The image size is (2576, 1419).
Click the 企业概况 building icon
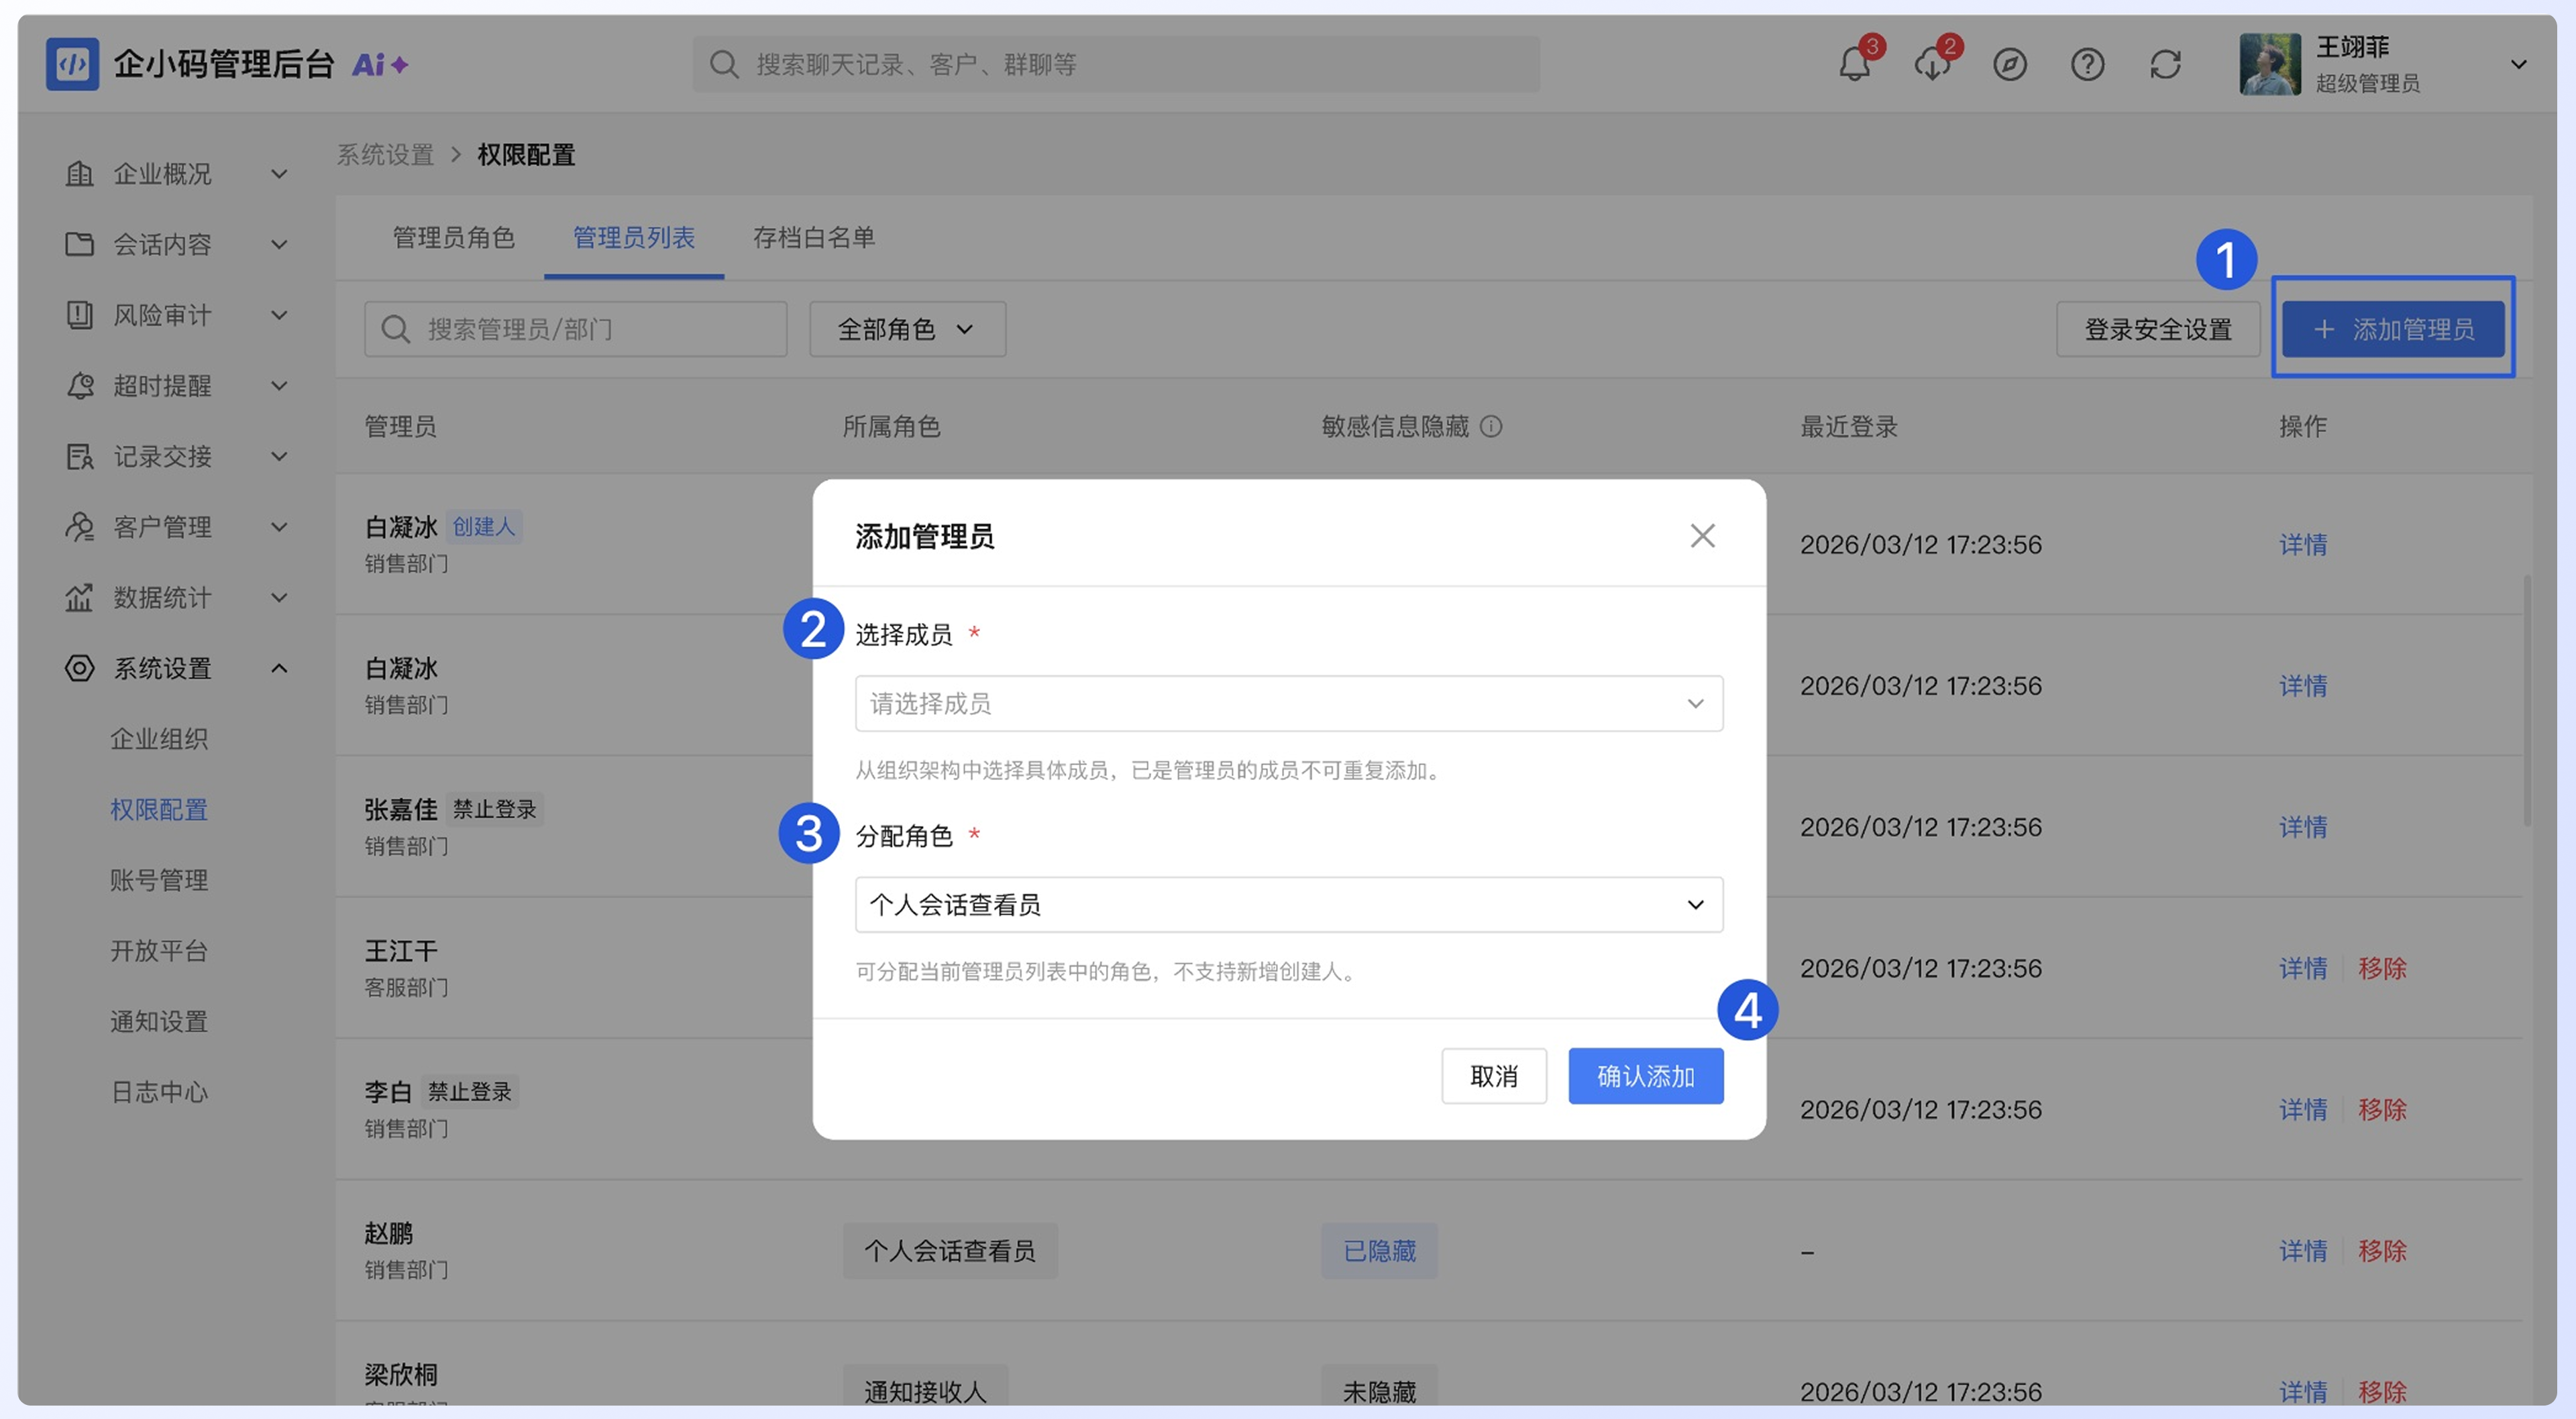pyautogui.click(x=79, y=174)
